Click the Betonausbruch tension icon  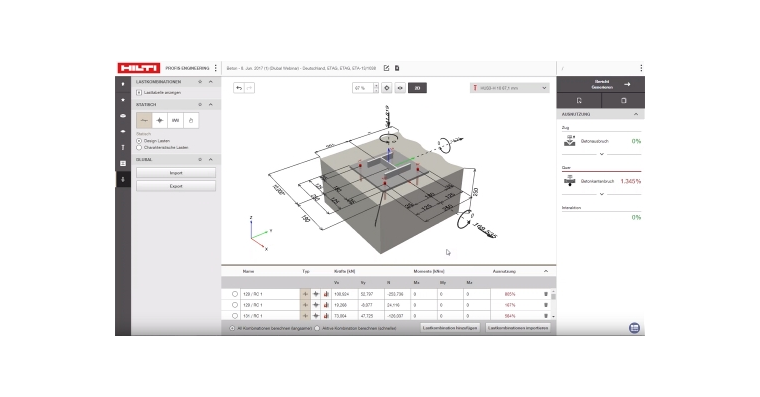pyautogui.click(x=570, y=141)
